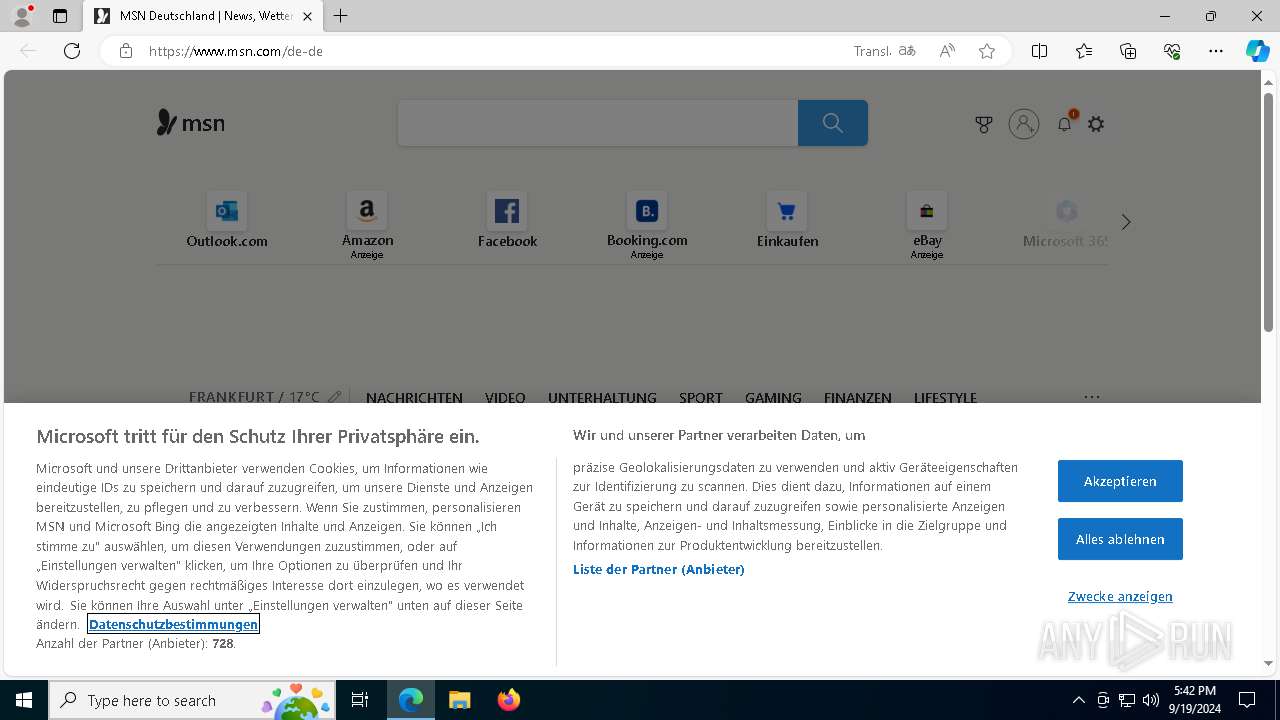
Task: Close the MSN Deutschland tab
Action: click(307, 16)
